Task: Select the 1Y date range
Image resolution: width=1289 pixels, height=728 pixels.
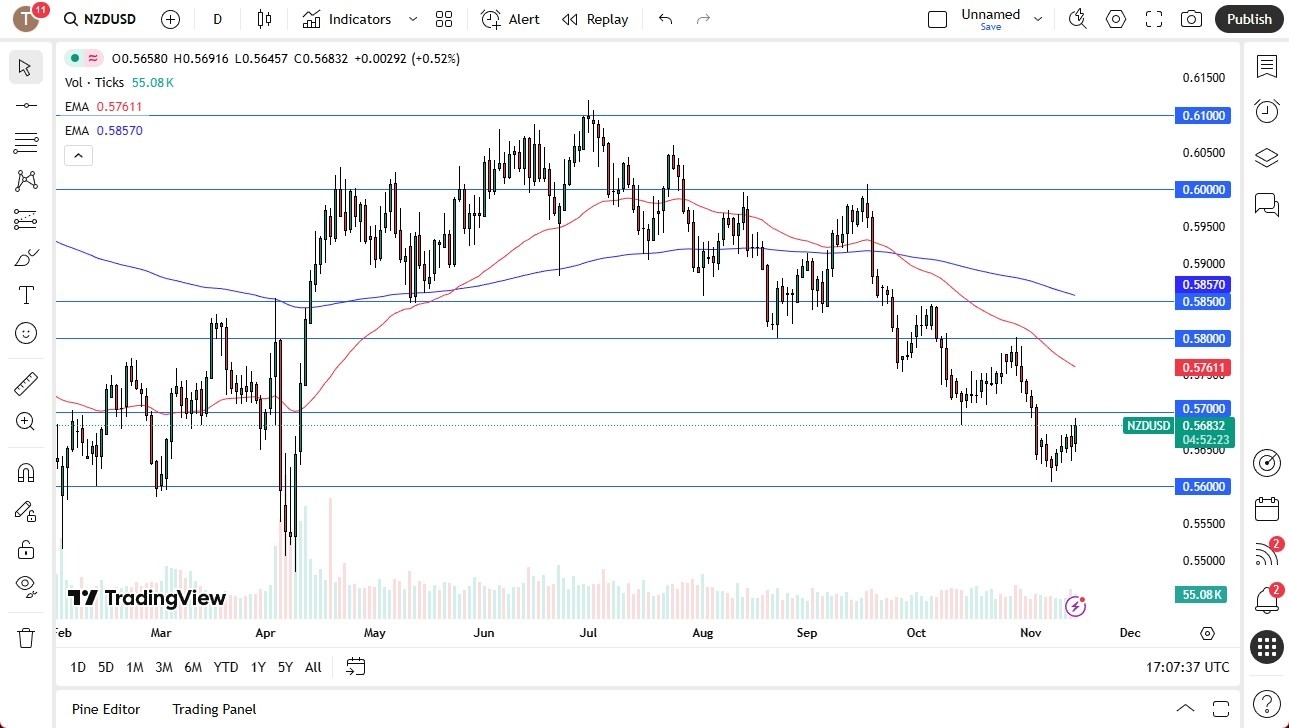Action: point(257,667)
